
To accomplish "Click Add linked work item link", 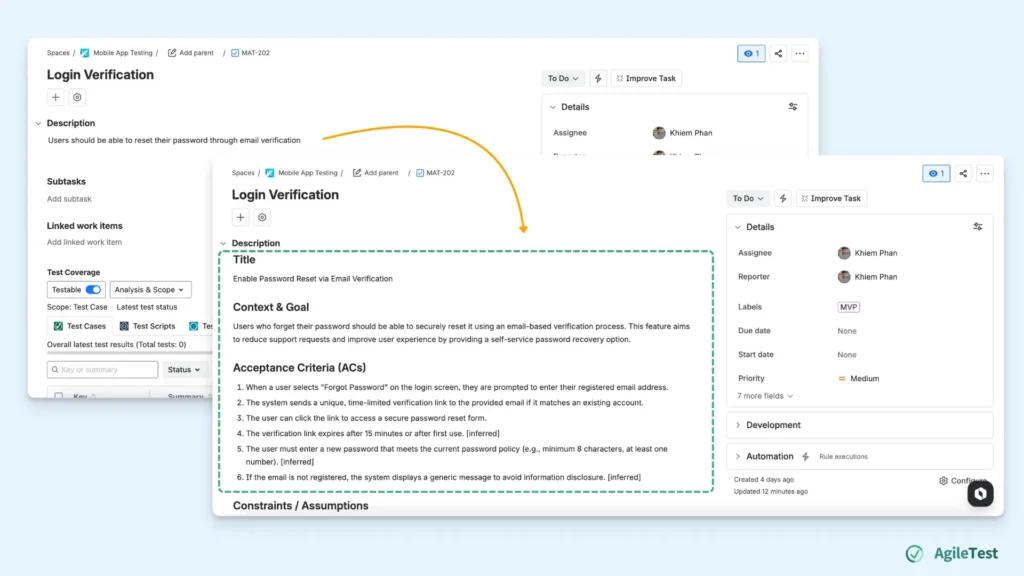I will (x=84, y=242).
